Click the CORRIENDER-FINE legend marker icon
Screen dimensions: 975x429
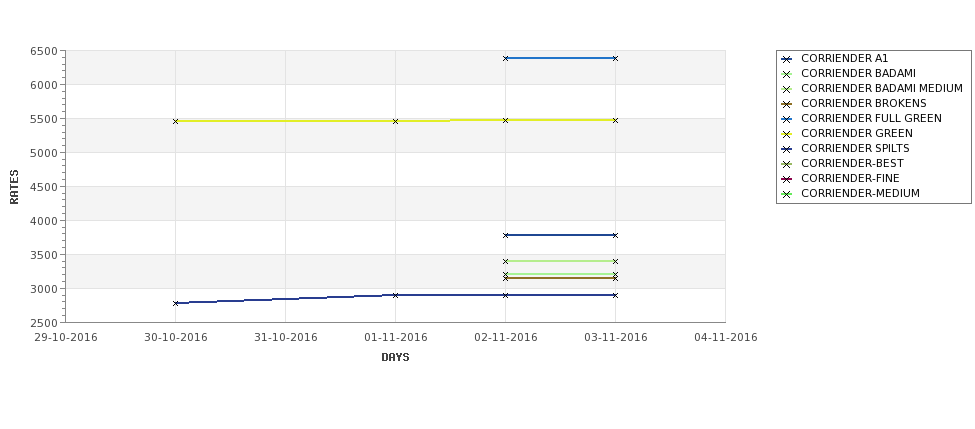click(787, 179)
